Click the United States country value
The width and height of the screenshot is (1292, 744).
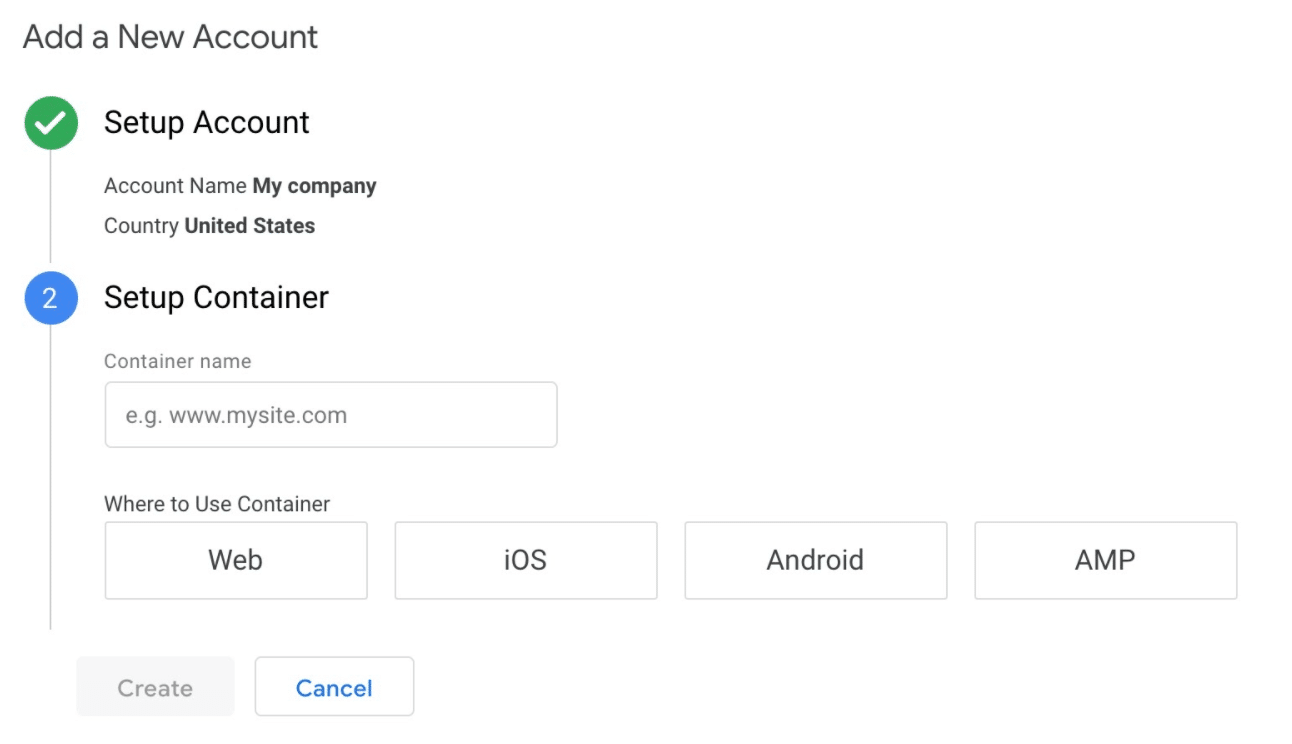[x=250, y=226]
